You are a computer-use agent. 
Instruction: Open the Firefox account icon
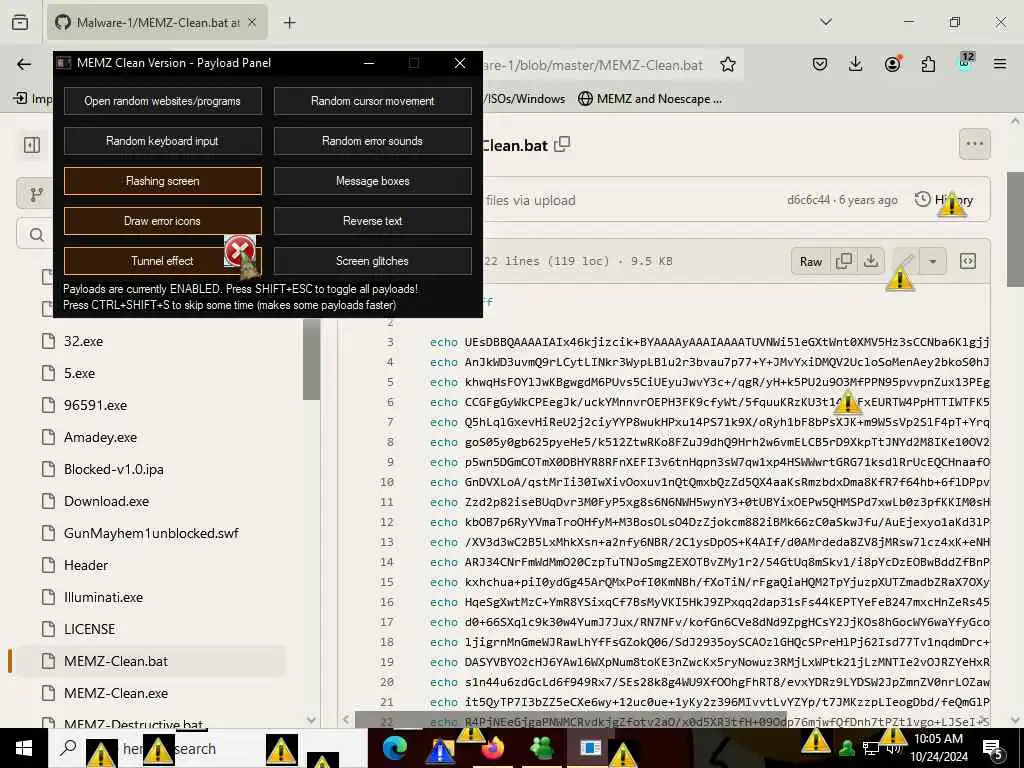click(892, 64)
